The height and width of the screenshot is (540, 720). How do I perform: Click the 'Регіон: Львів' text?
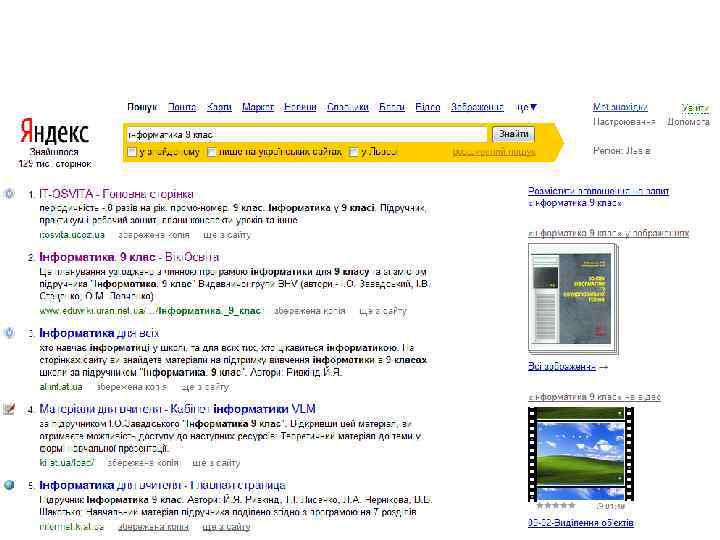(x=621, y=151)
